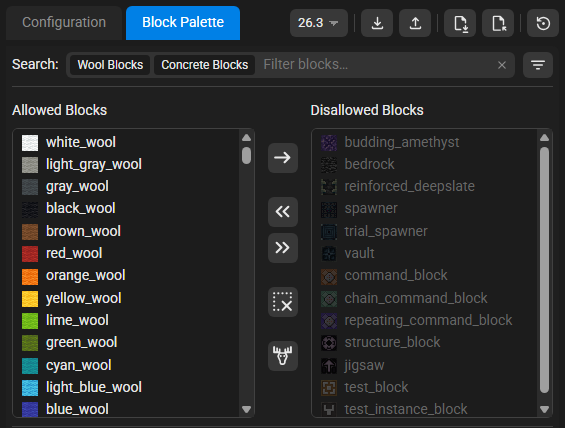The height and width of the screenshot is (428, 565).
Task: Click the reset history icon
Action: click(543, 23)
